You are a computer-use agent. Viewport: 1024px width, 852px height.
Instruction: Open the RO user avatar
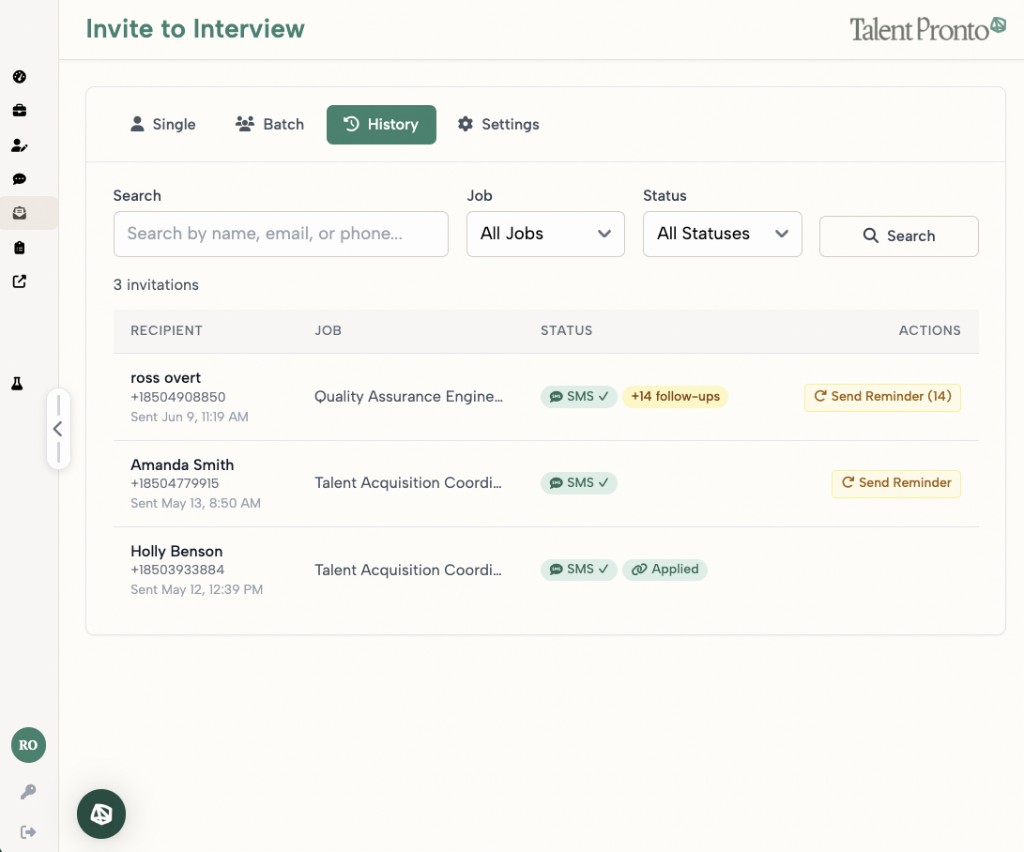[x=28, y=745]
